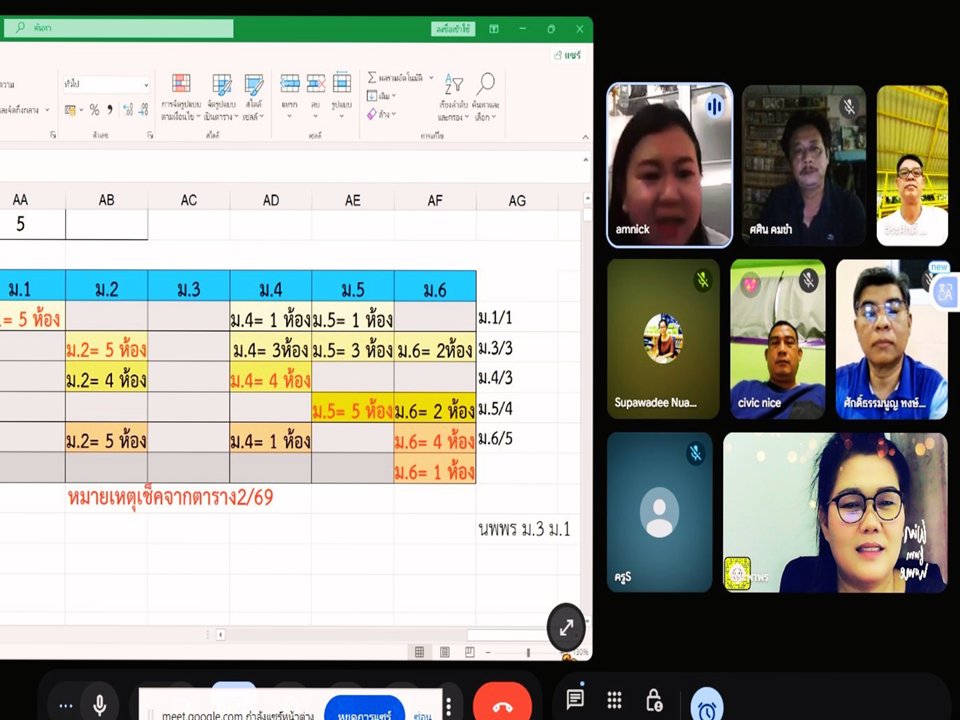Click the stop sharing (หยุดการแชร์) button
Screen dimensions: 960x720
(x=365, y=709)
